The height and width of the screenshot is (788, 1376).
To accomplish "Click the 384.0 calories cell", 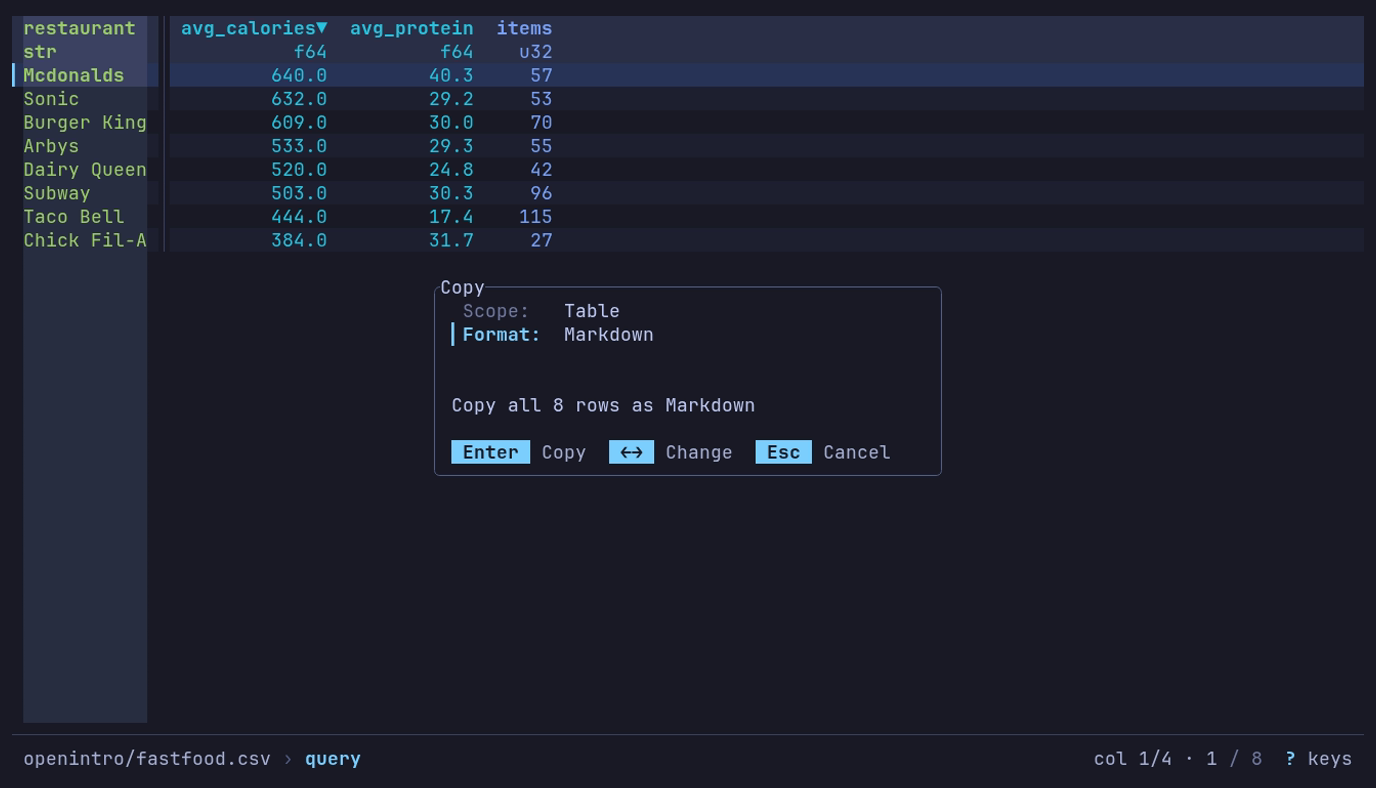I will click(x=299, y=240).
